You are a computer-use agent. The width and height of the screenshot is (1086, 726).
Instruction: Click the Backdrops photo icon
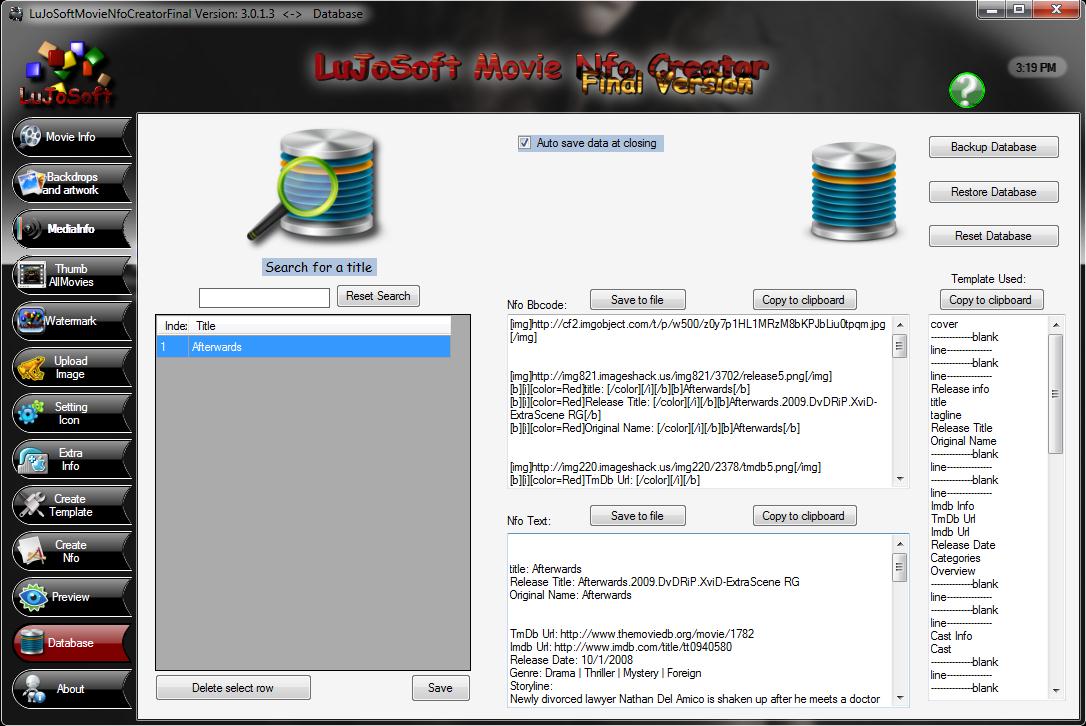click(x=30, y=182)
